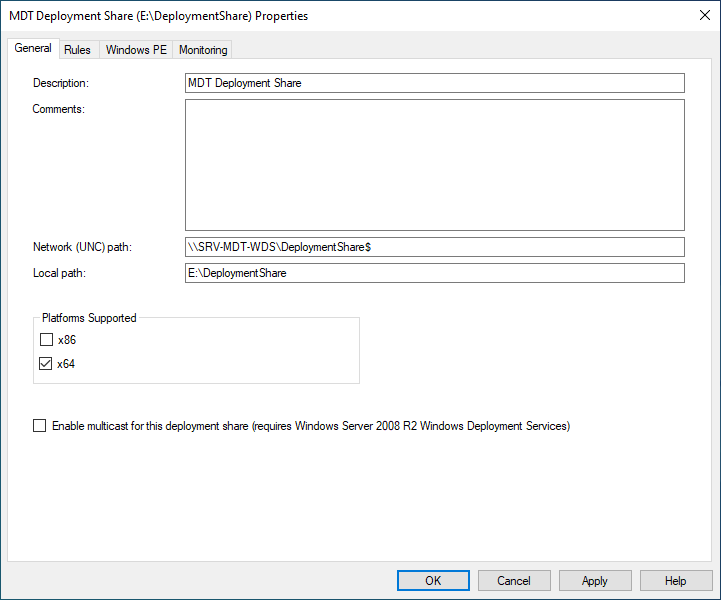Screen dimensions: 721x600
Task: Switch to the General tab
Action: [x=33, y=48]
